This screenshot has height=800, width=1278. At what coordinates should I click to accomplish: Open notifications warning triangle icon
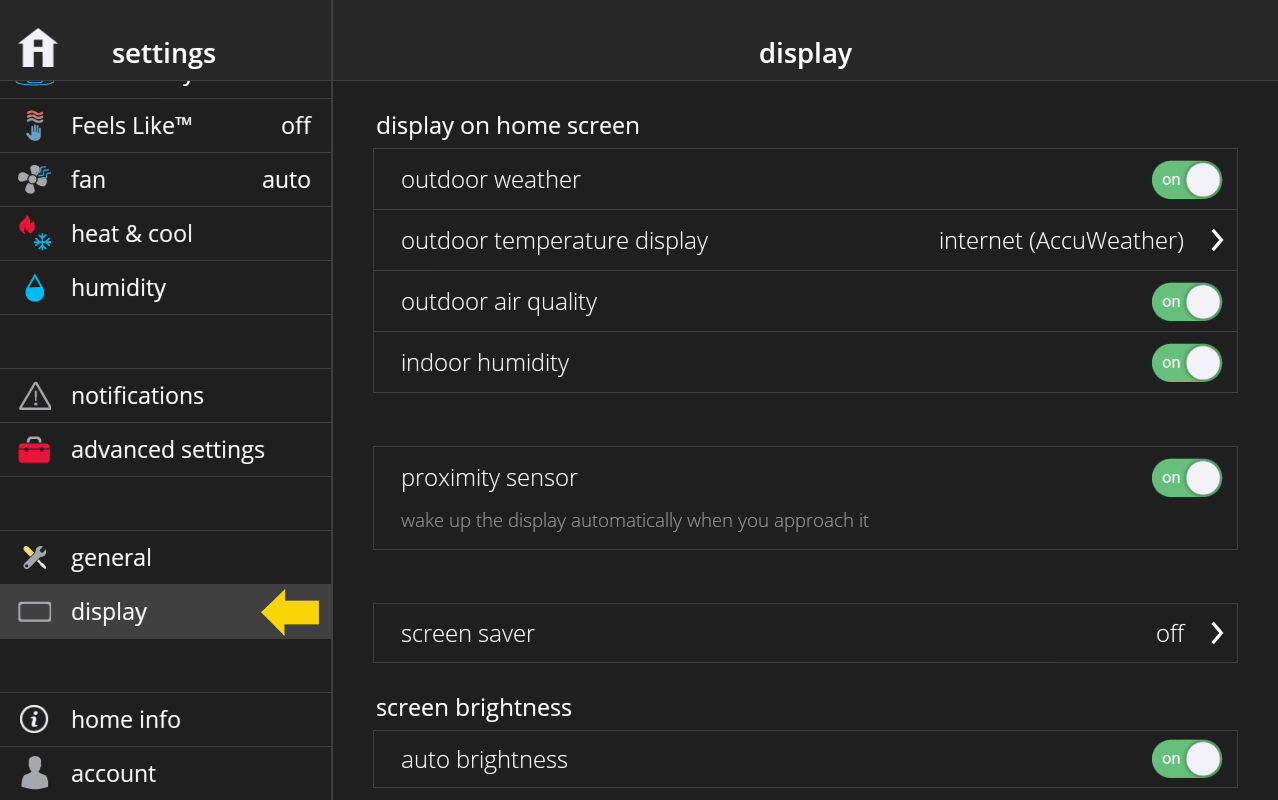(x=35, y=396)
